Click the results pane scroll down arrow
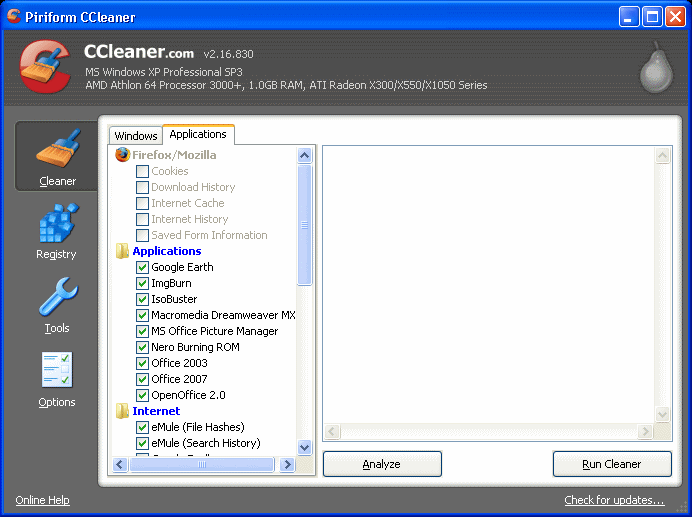Screen dimensions: 692x517 click(x=662, y=414)
